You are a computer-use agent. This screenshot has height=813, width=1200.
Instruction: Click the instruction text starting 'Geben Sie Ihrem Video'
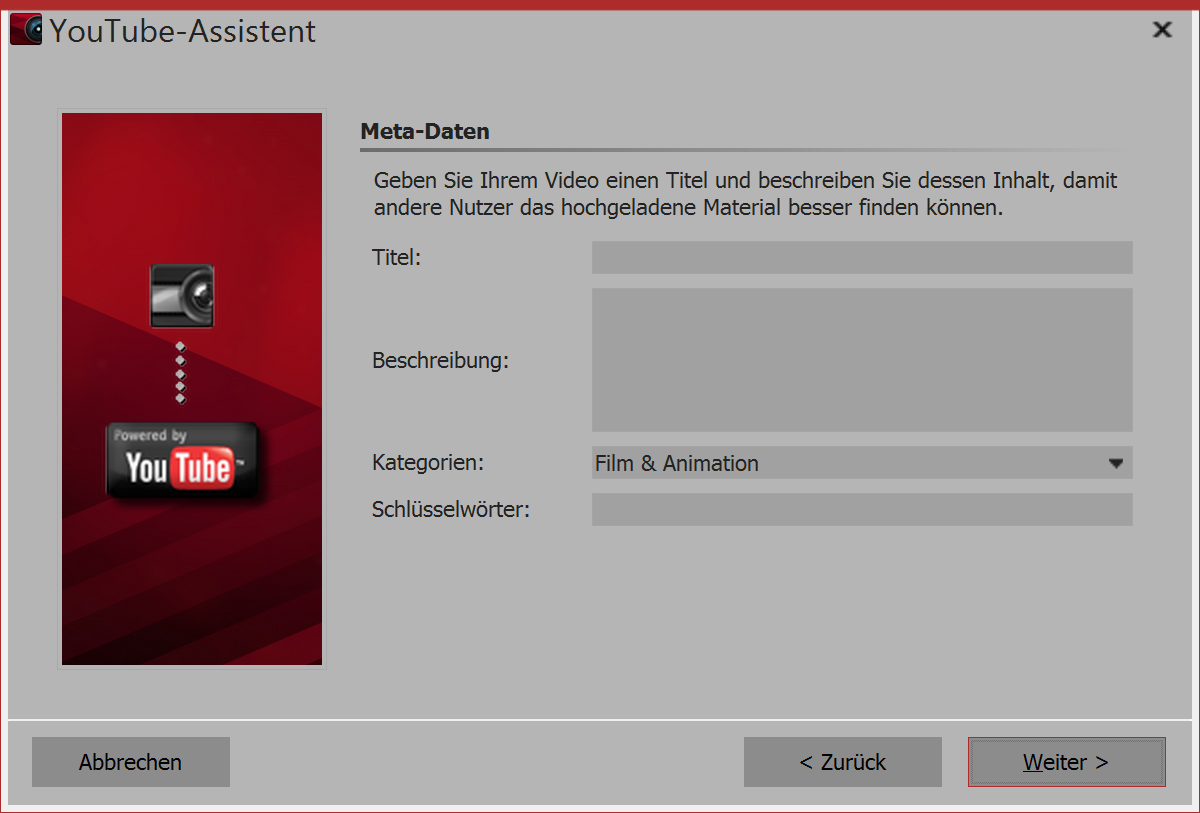pyautogui.click(x=745, y=195)
